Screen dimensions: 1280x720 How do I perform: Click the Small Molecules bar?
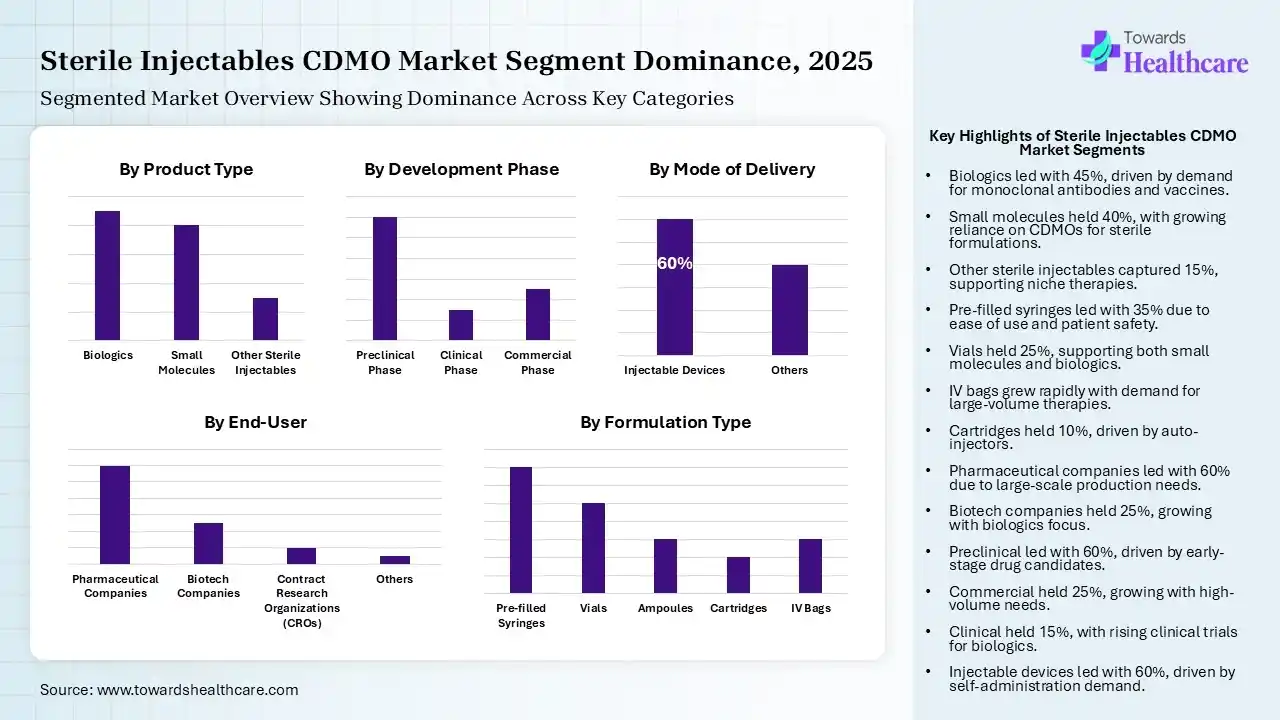pyautogui.click(x=186, y=282)
